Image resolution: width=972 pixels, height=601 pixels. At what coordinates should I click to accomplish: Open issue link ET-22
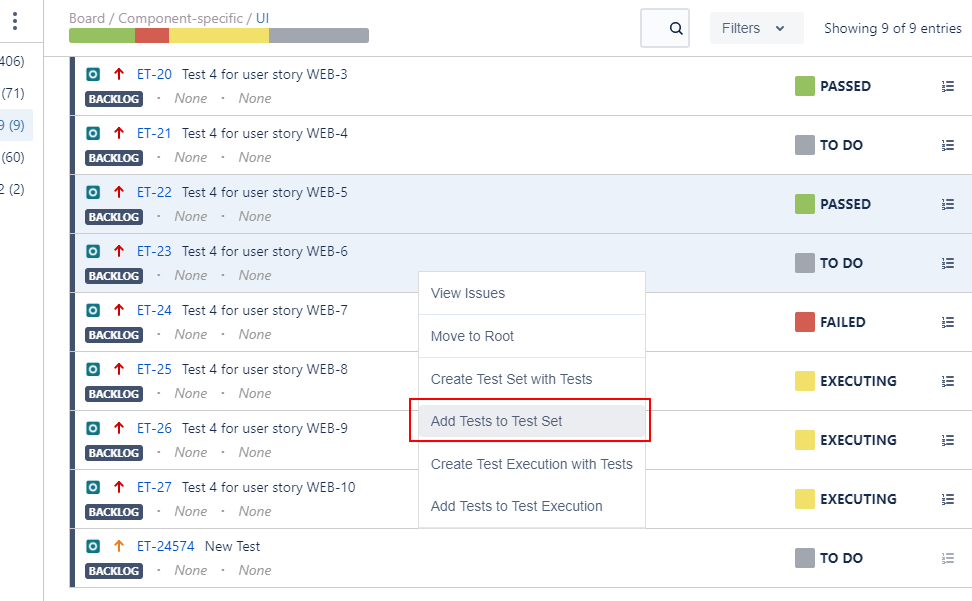coord(154,192)
